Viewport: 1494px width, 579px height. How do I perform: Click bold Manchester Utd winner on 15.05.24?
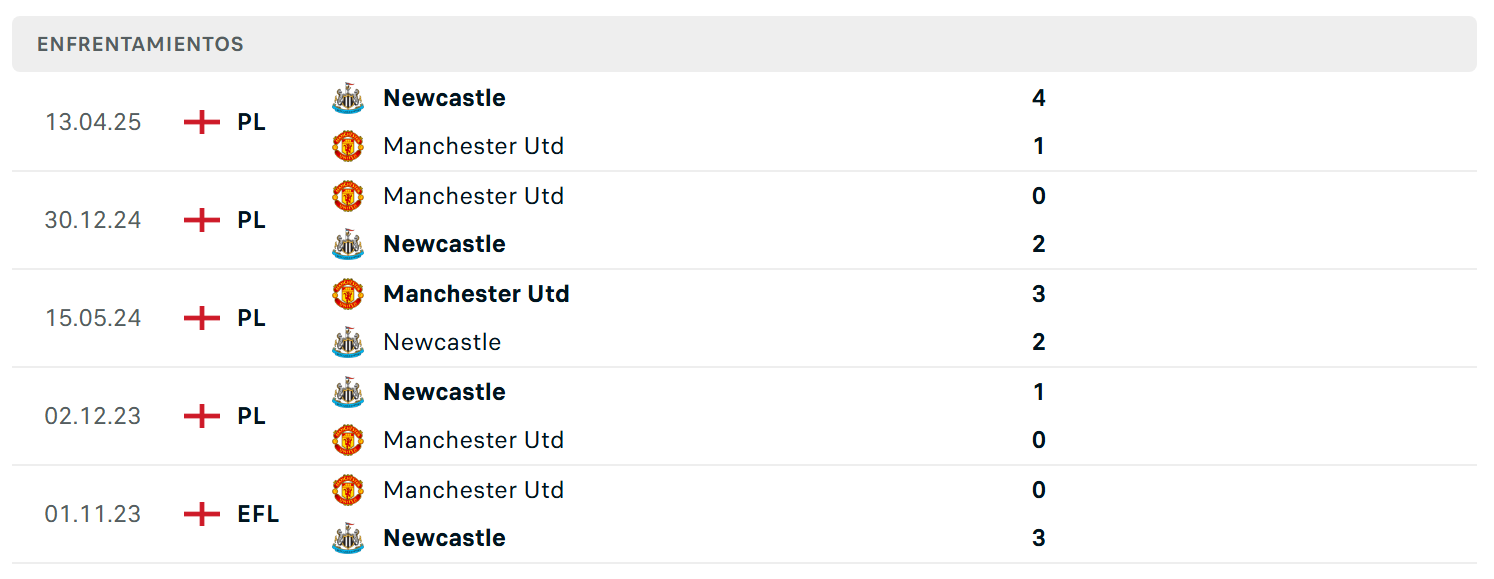click(476, 294)
